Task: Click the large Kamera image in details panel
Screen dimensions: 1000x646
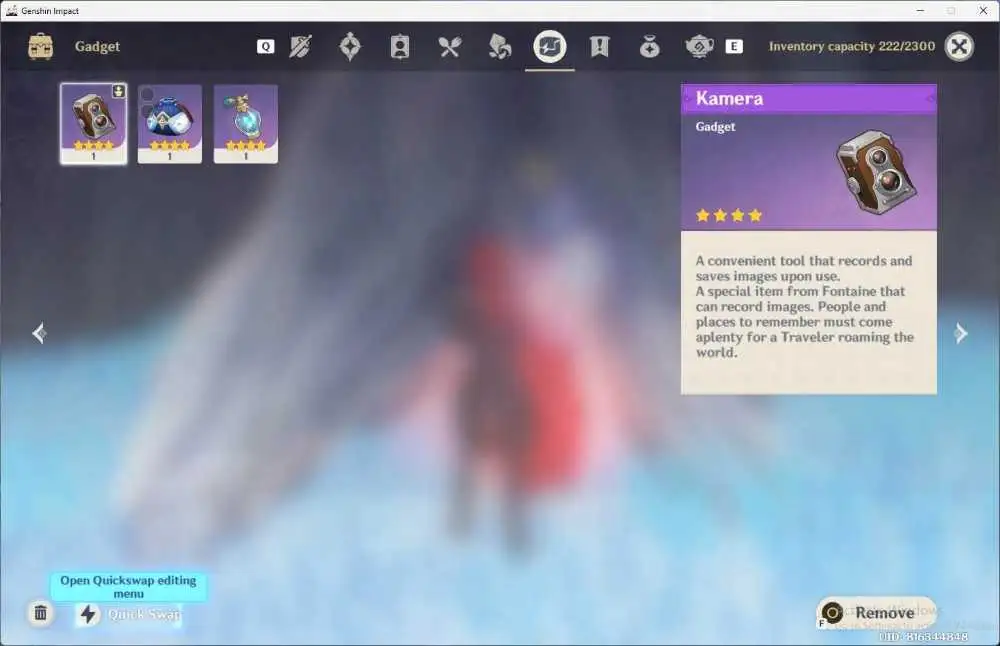Action: pyautogui.click(x=878, y=172)
